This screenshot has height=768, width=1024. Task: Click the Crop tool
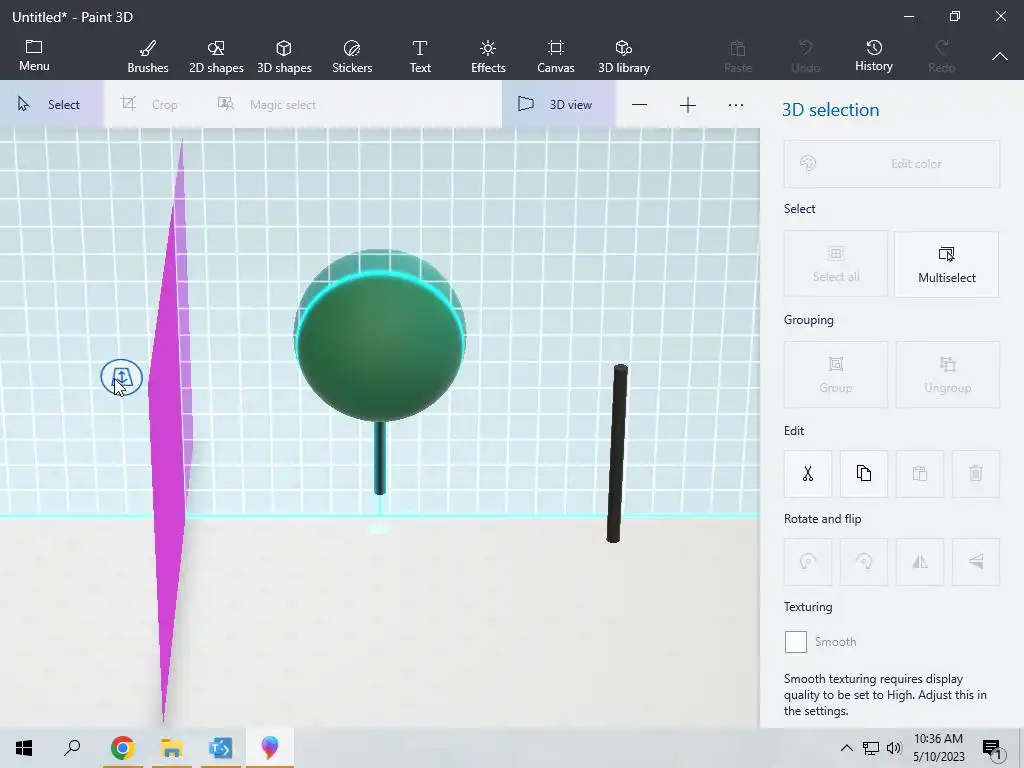tap(150, 104)
